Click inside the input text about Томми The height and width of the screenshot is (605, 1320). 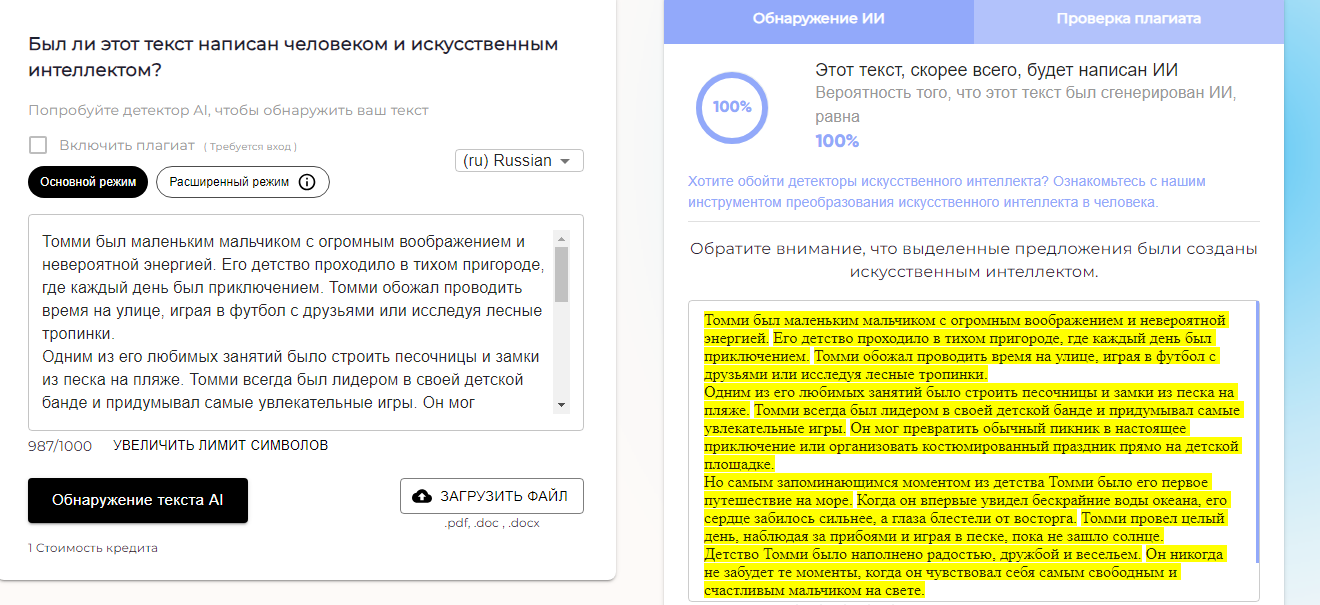(290, 320)
